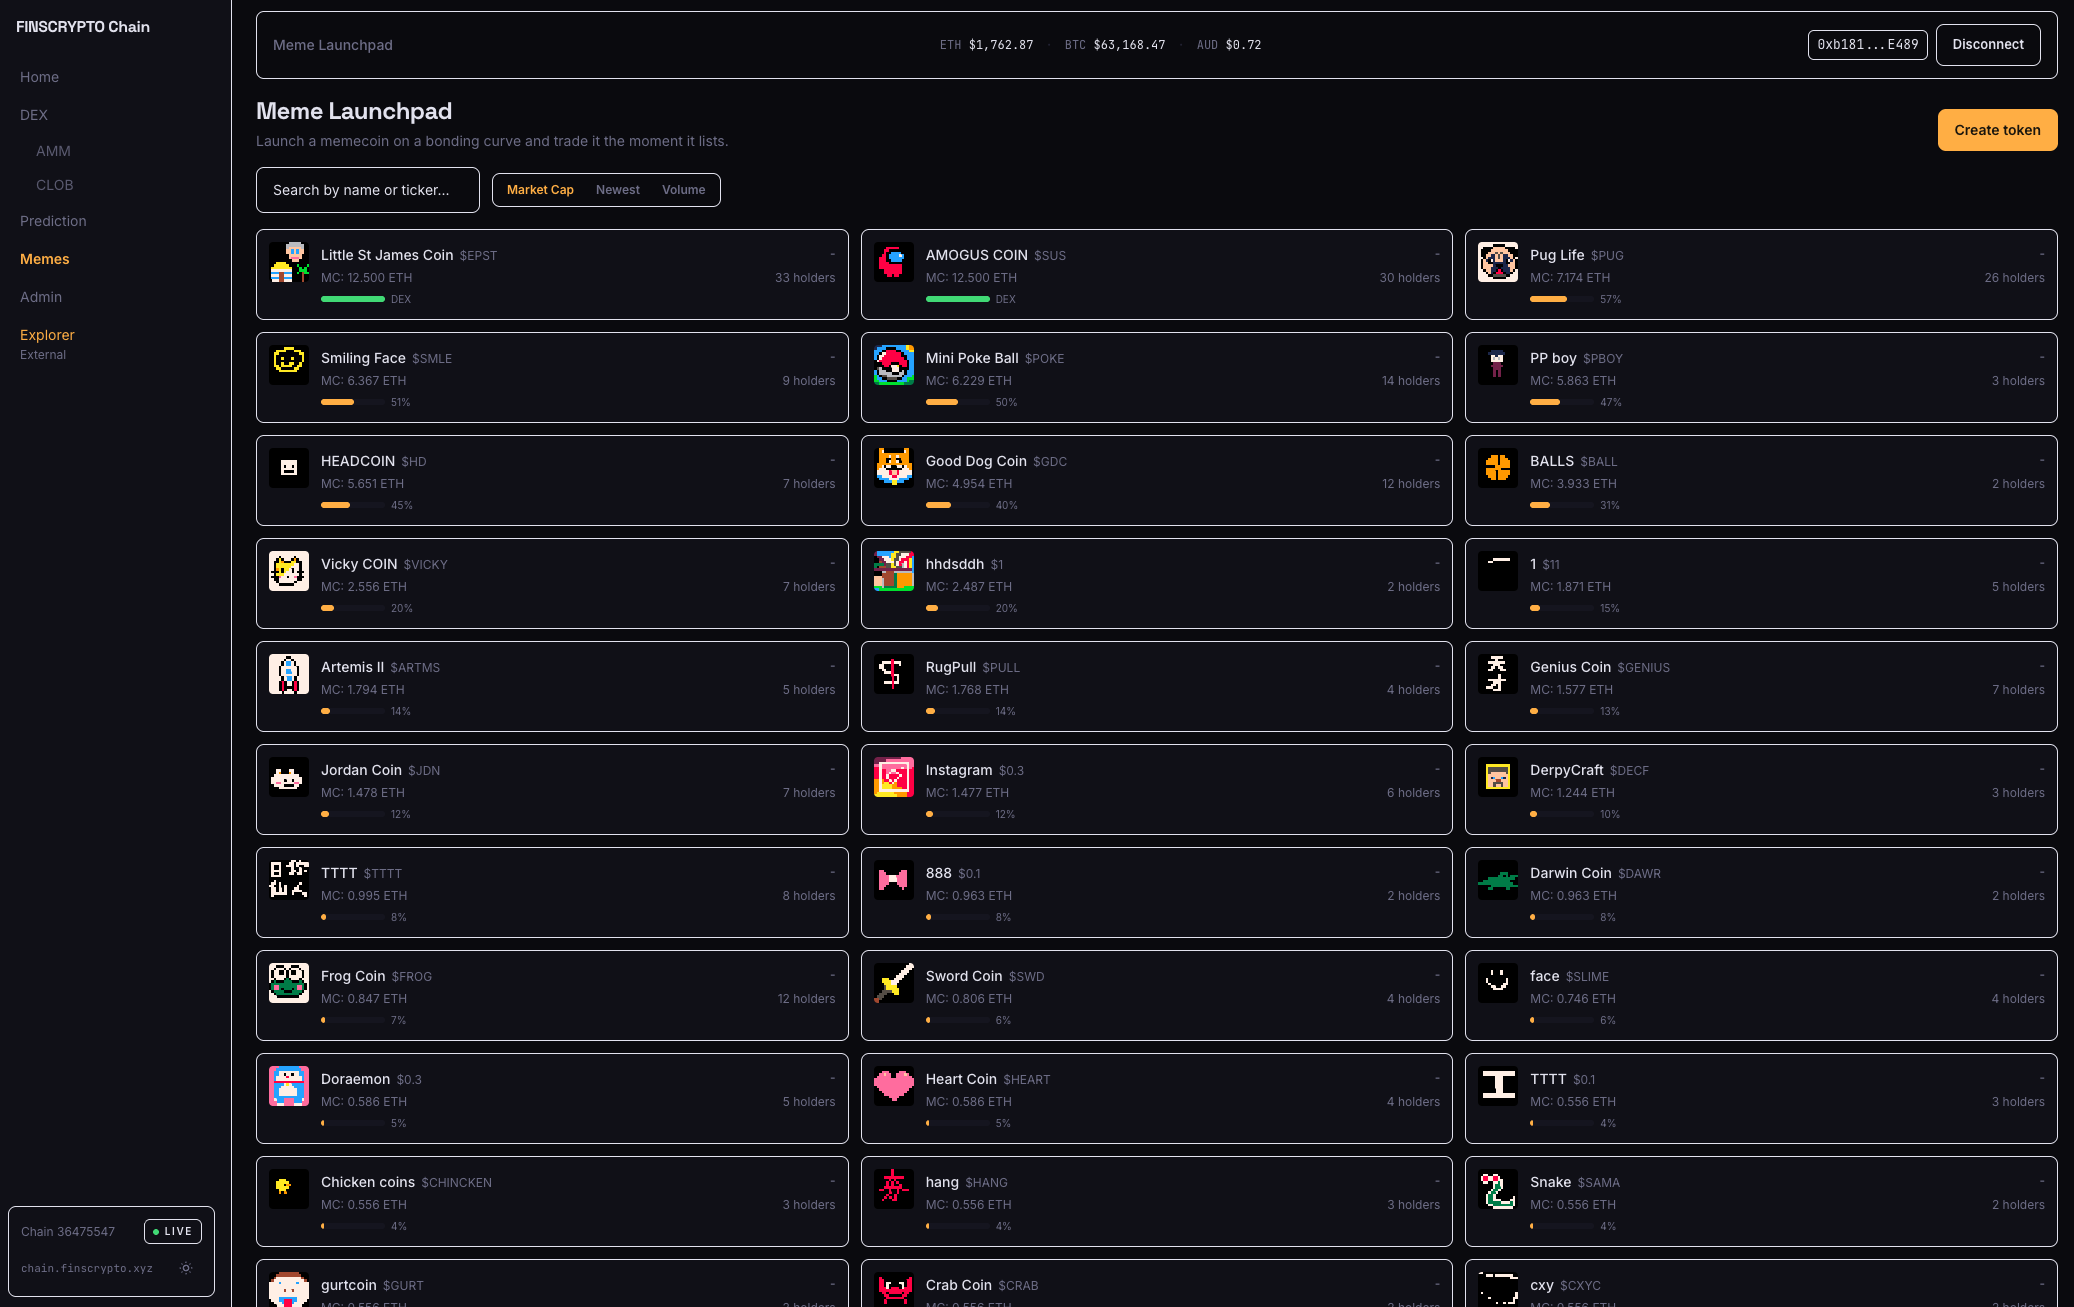Open the Prediction page
2074x1307 pixels.
[53, 221]
